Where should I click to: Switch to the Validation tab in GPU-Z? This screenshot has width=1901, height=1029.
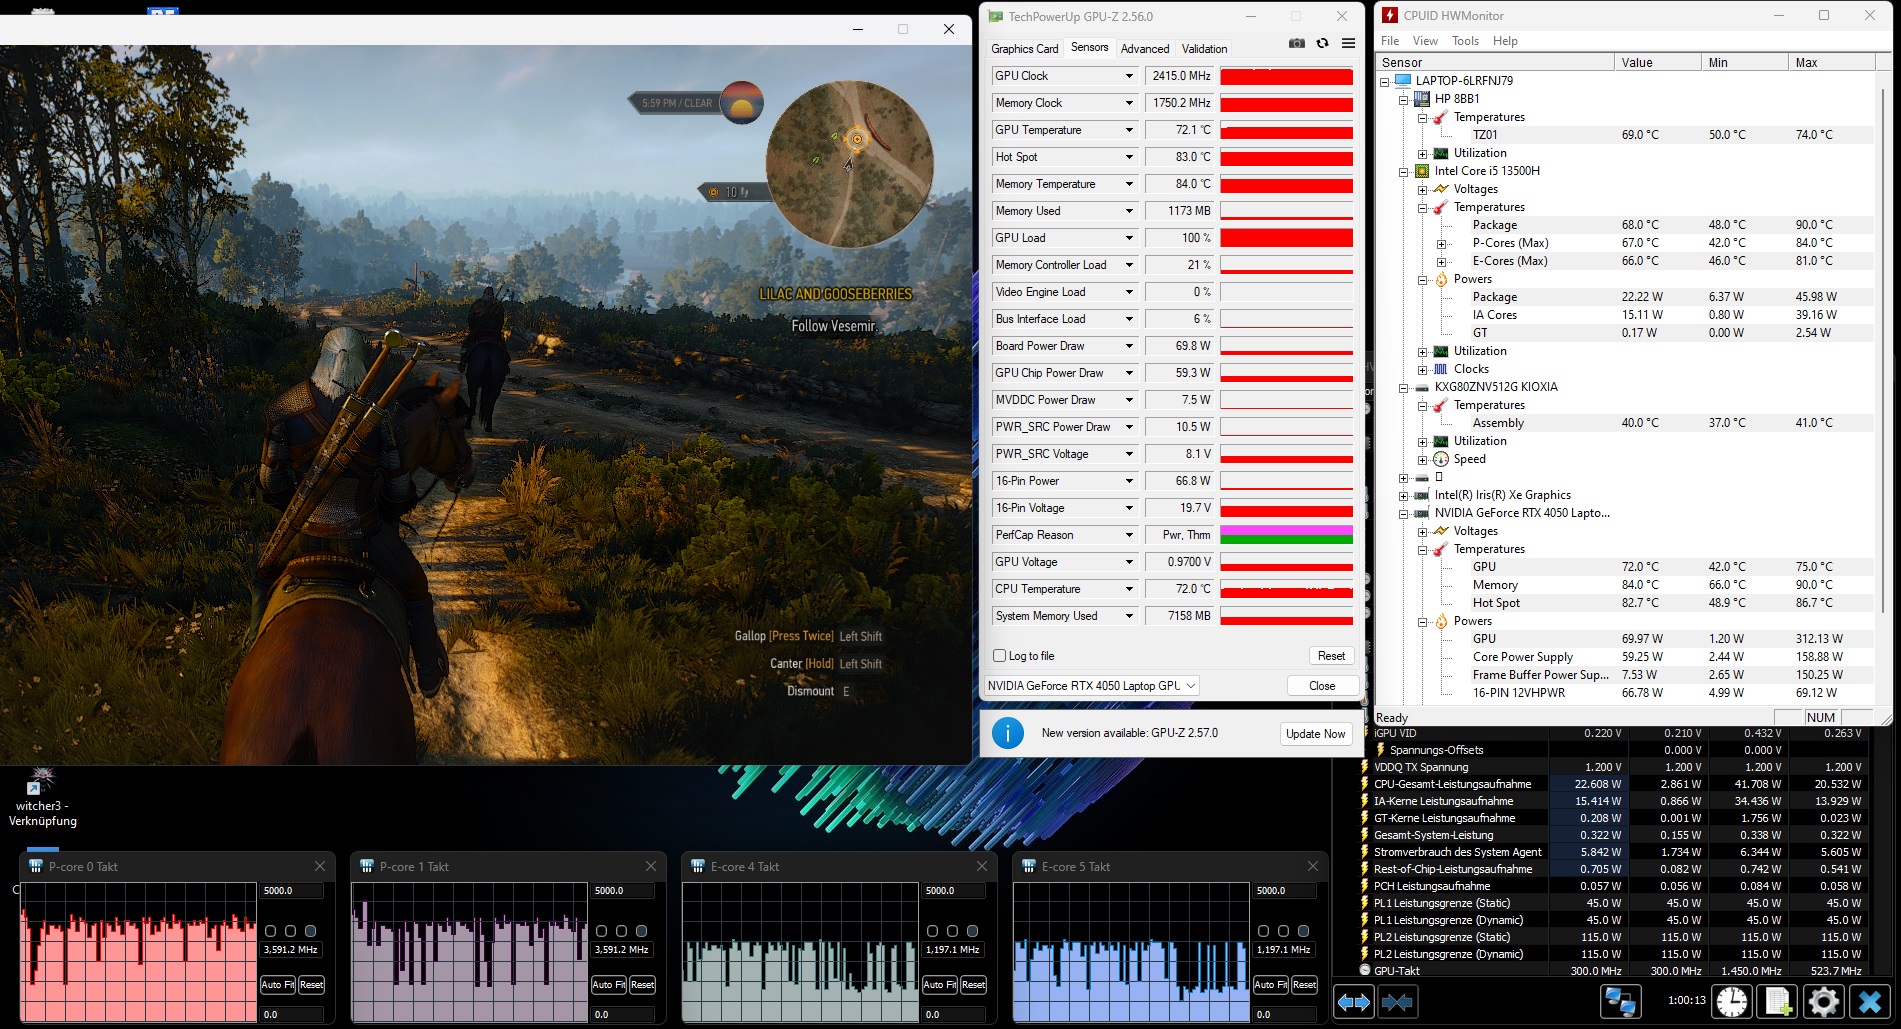tap(1204, 49)
